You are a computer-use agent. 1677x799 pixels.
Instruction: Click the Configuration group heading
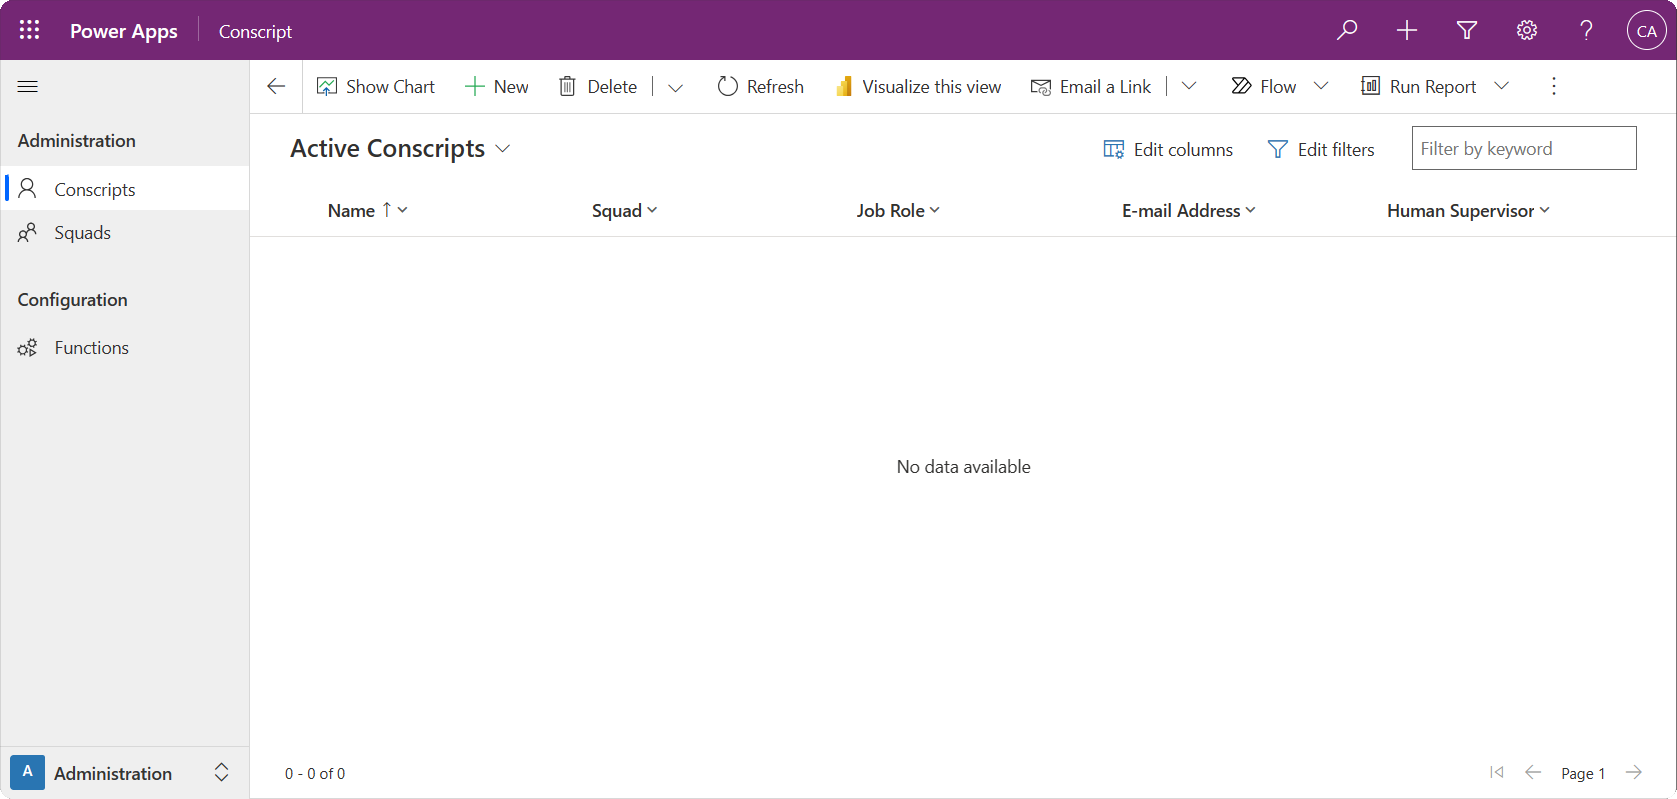(x=72, y=300)
